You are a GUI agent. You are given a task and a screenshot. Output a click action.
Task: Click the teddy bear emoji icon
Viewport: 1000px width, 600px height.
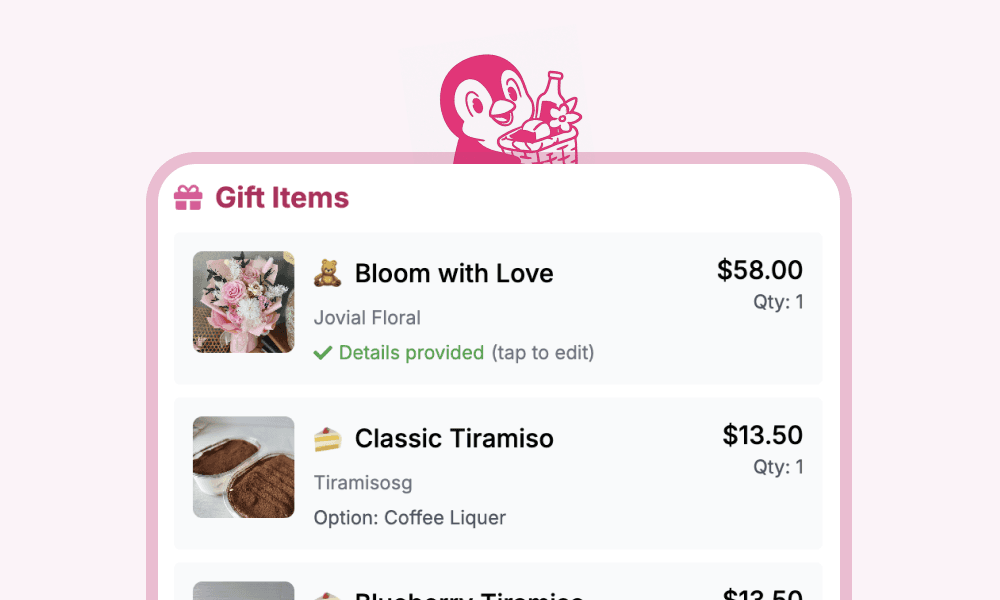pyautogui.click(x=327, y=273)
